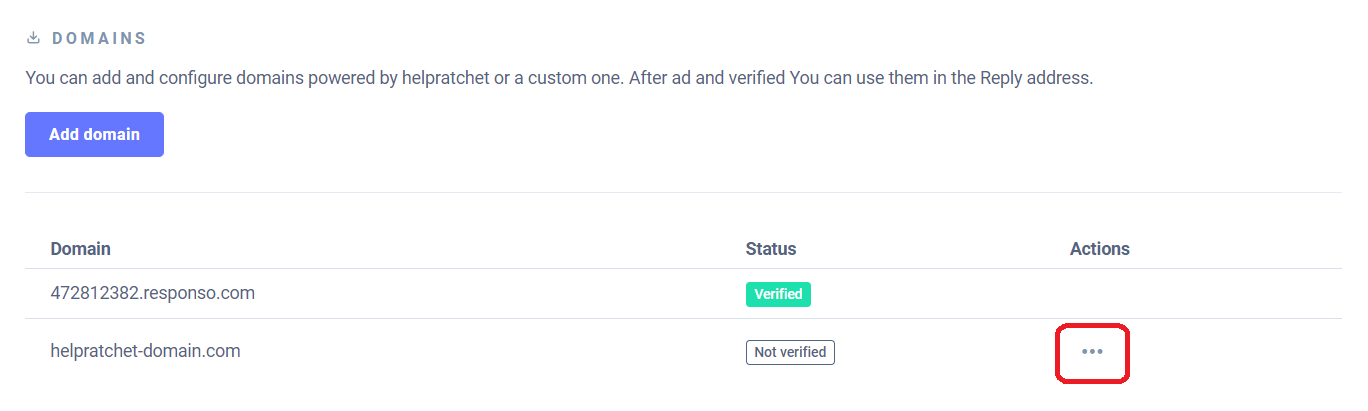Select the Status column header
This screenshot has width=1368, height=411.
point(770,248)
